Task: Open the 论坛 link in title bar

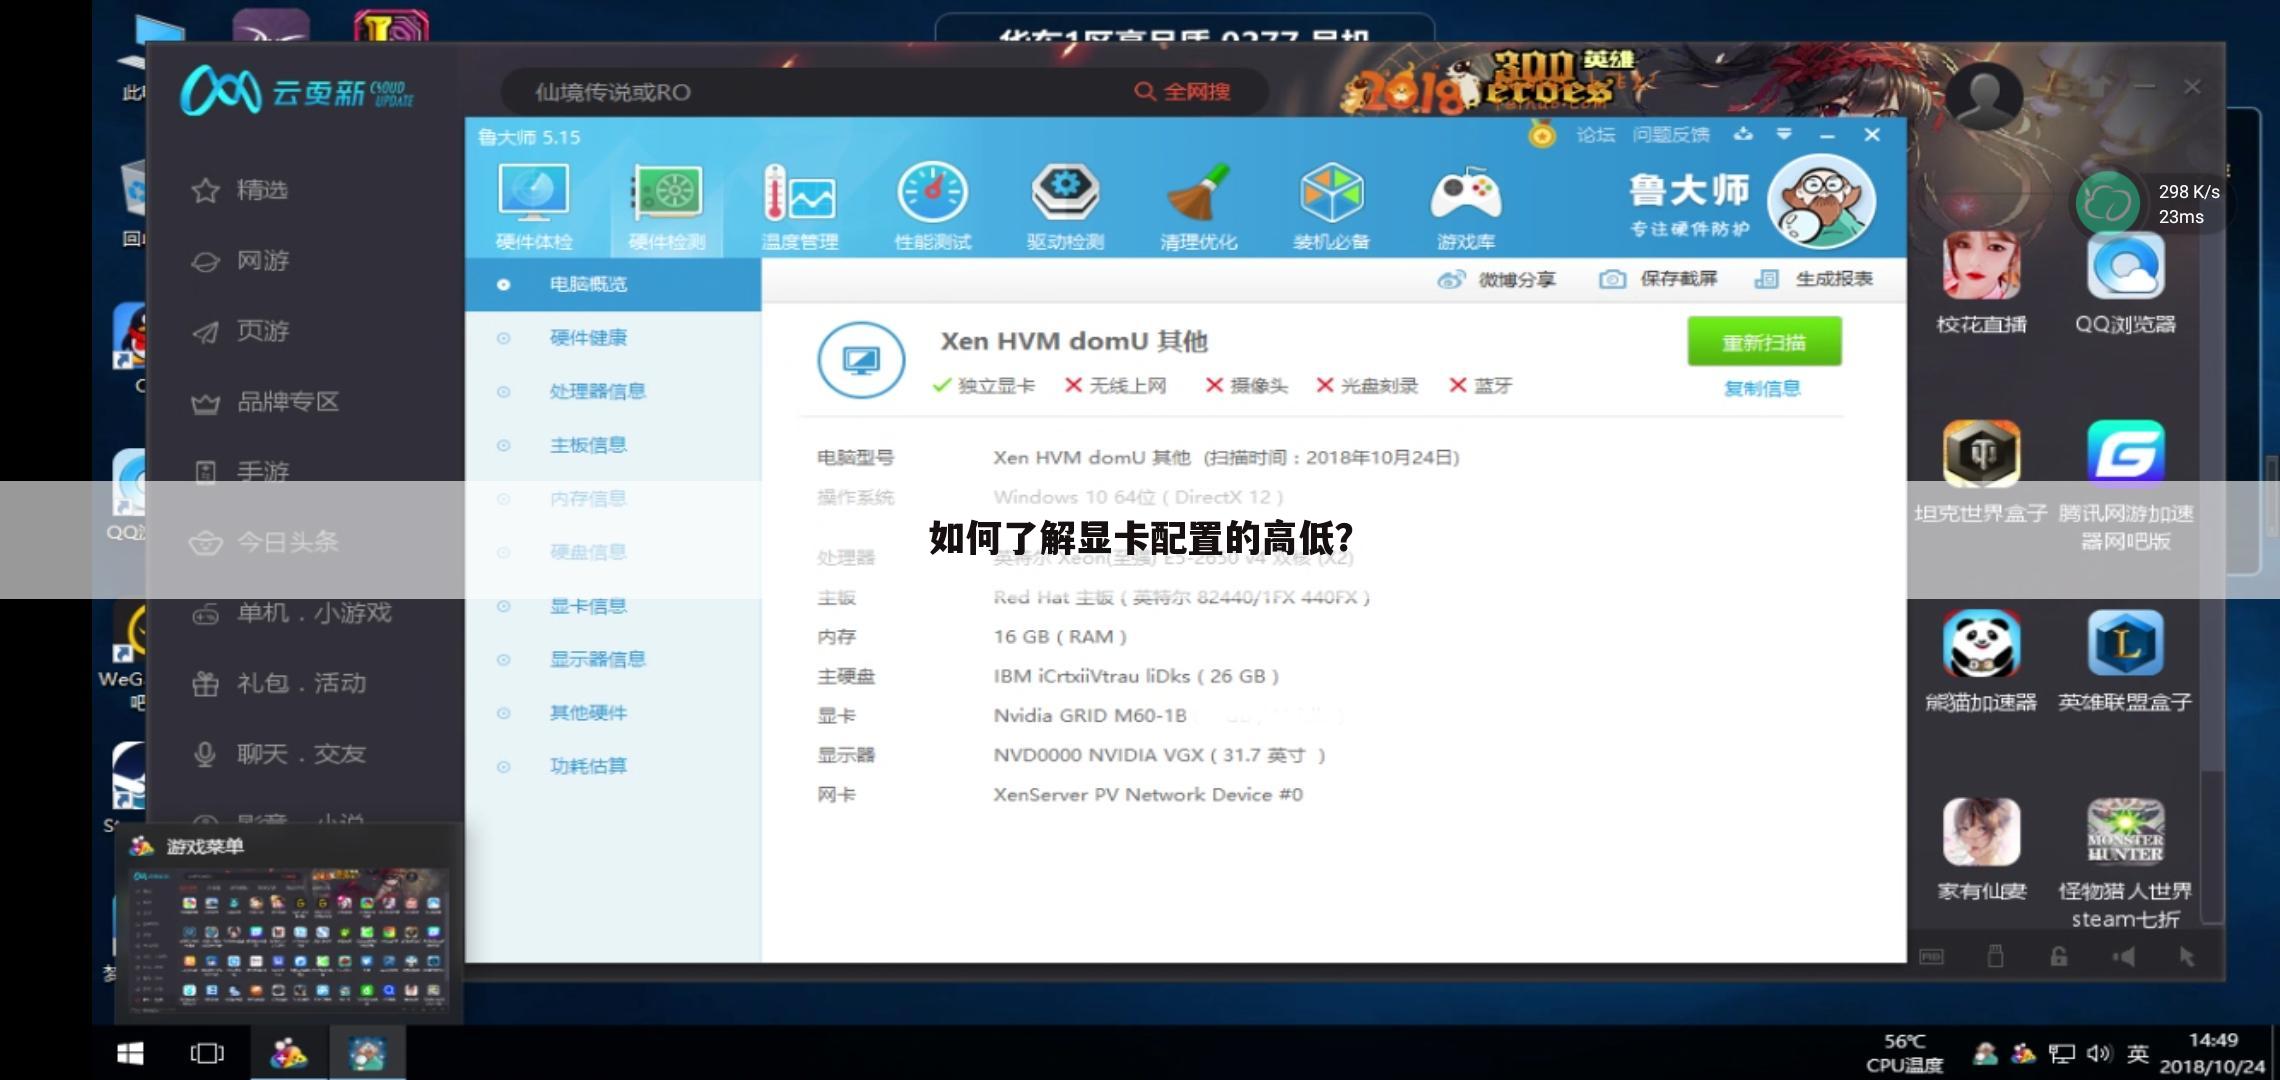Action: [1596, 134]
